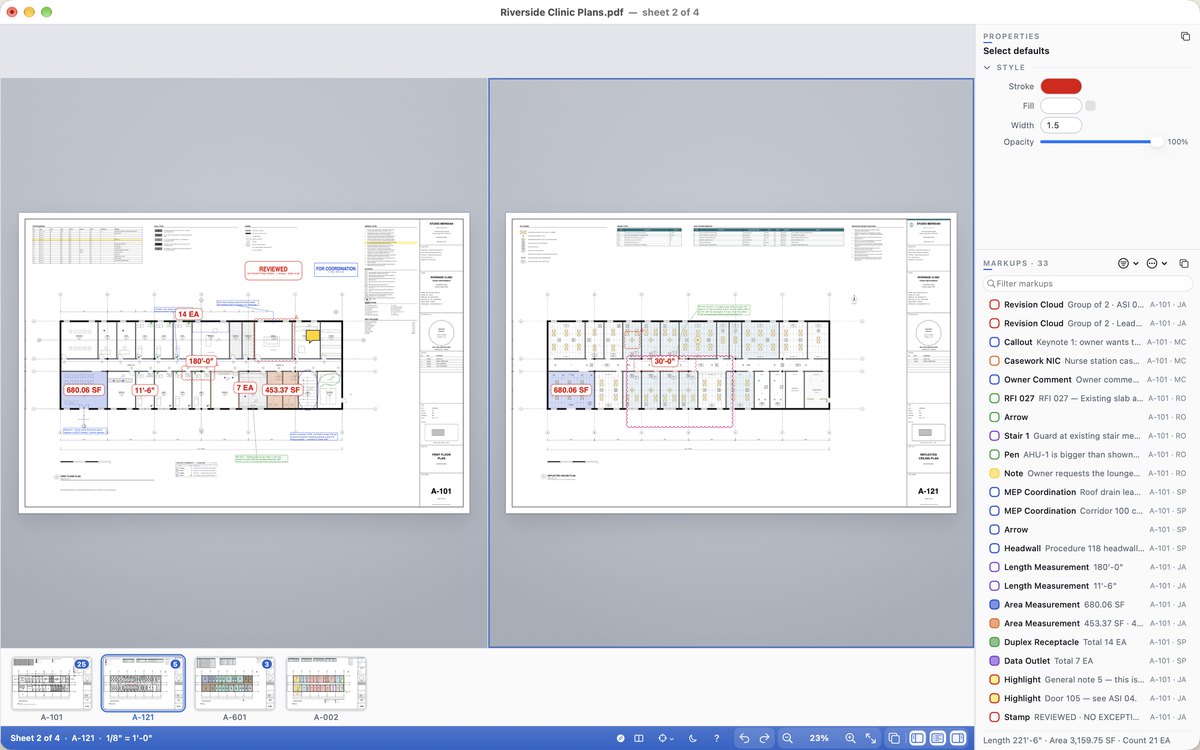Image resolution: width=1200 pixels, height=750 pixels.
Task: Click the FOR COORDINATION stamp on plan
Action: (335, 269)
